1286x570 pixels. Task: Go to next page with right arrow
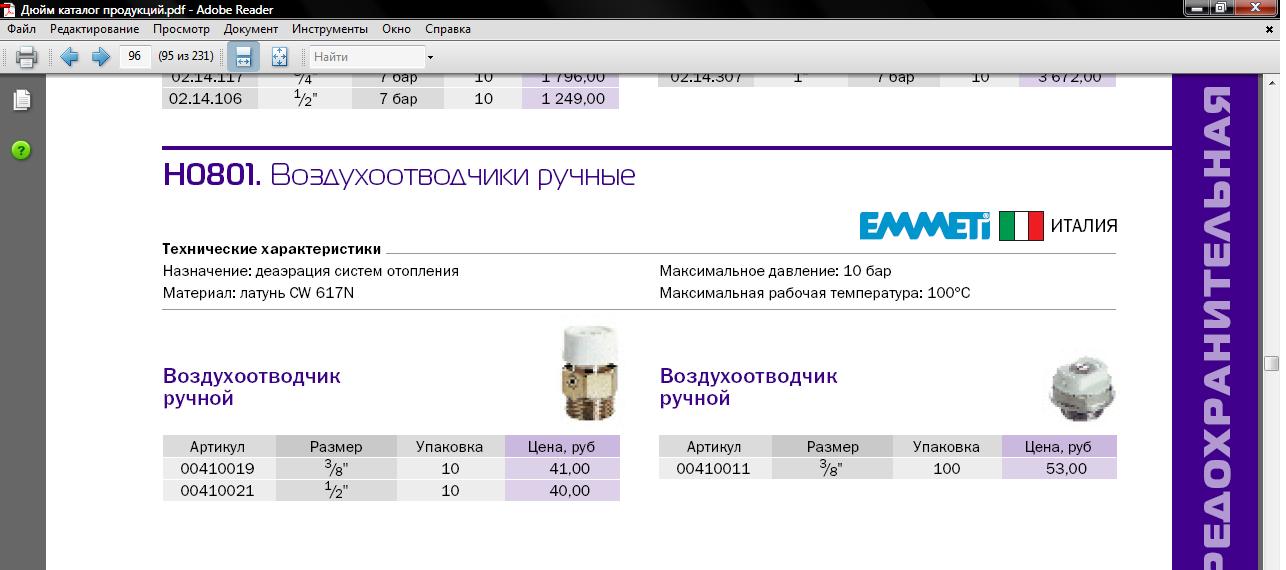click(100, 57)
